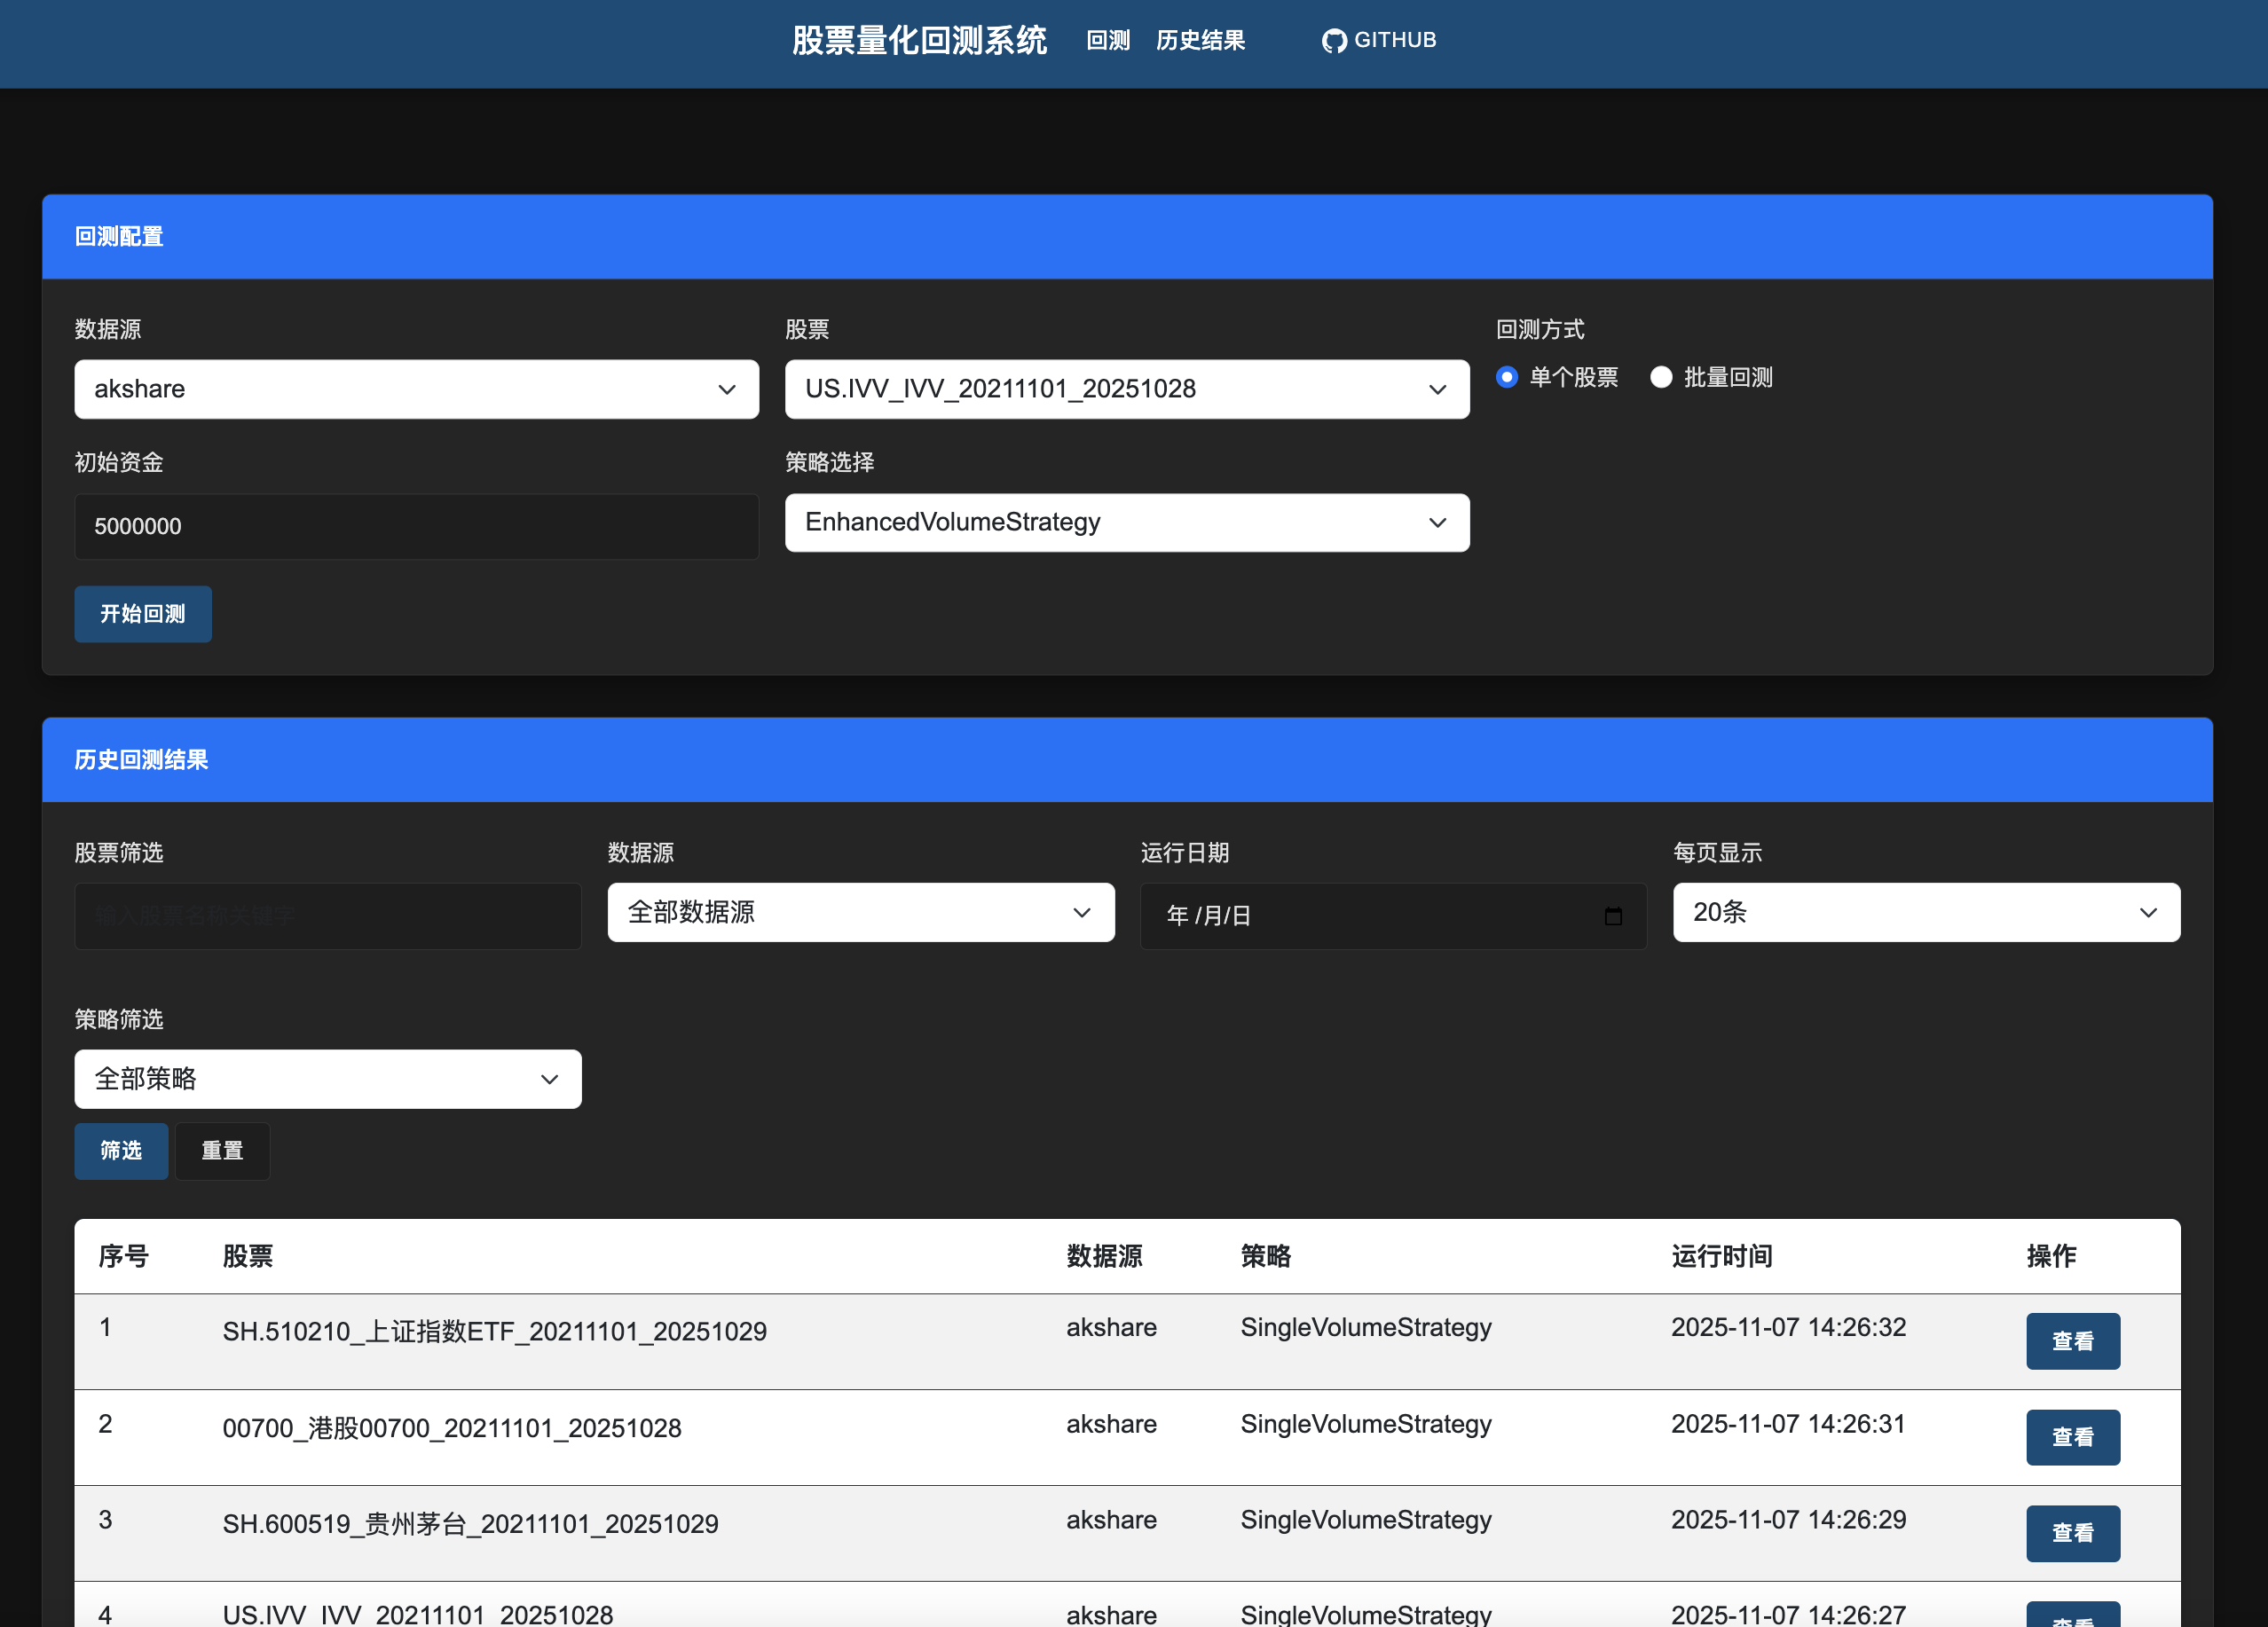This screenshot has width=2268, height=1627.
Task: Open the akshare 数据源 dropdown
Action: tap(416, 389)
